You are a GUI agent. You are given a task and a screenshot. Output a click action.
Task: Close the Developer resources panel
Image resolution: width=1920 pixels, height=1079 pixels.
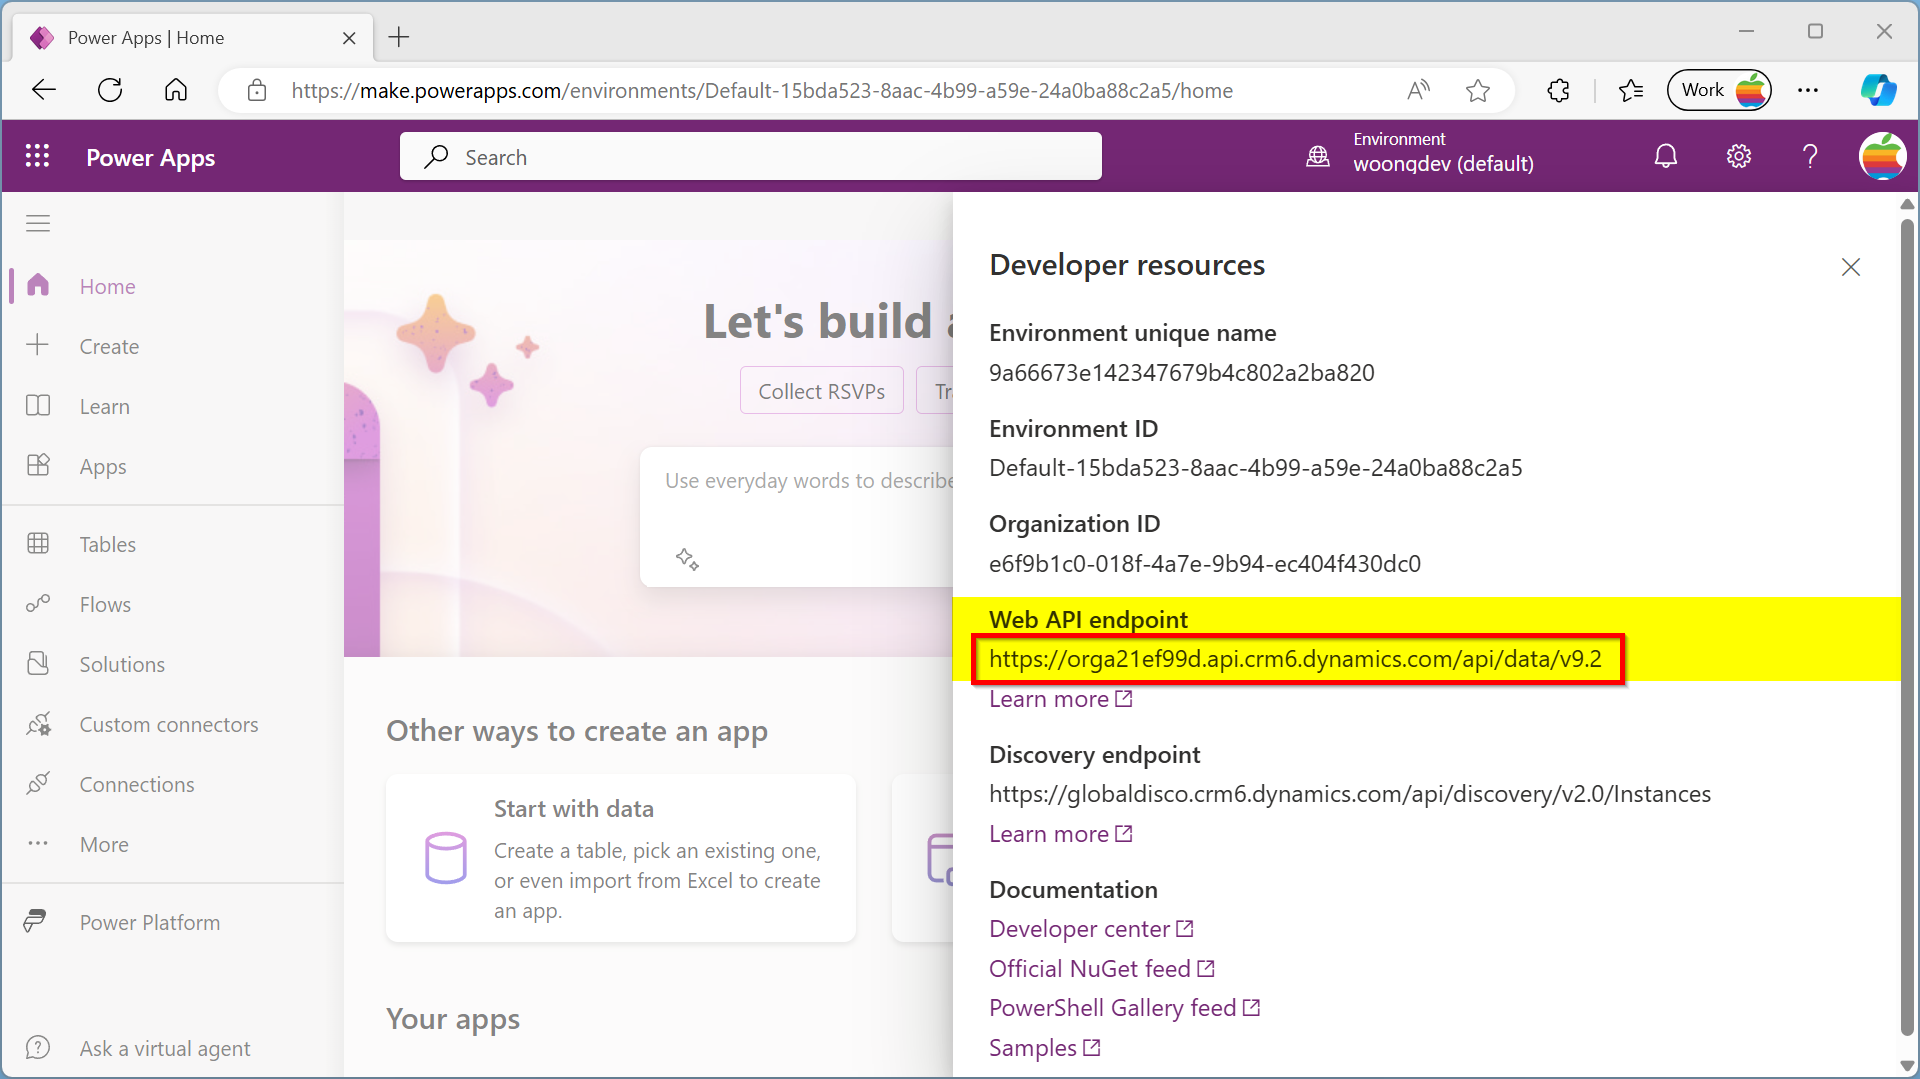1851,267
